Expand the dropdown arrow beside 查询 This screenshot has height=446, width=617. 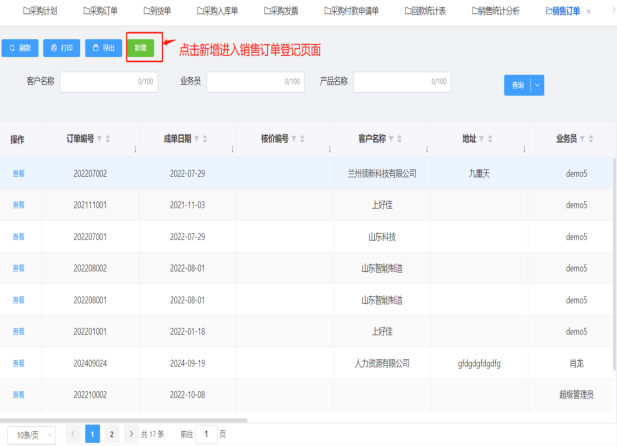click(x=538, y=85)
